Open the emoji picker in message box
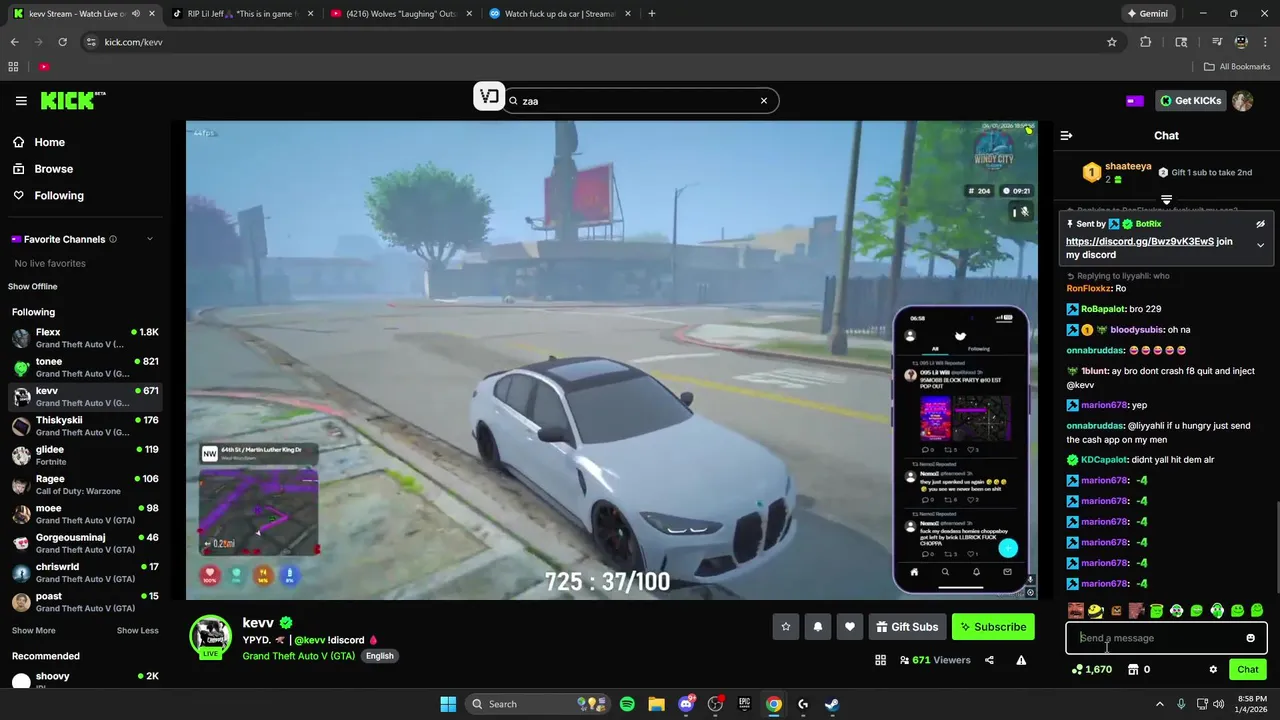This screenshot has height=720, width=1280. point(1250,638)
